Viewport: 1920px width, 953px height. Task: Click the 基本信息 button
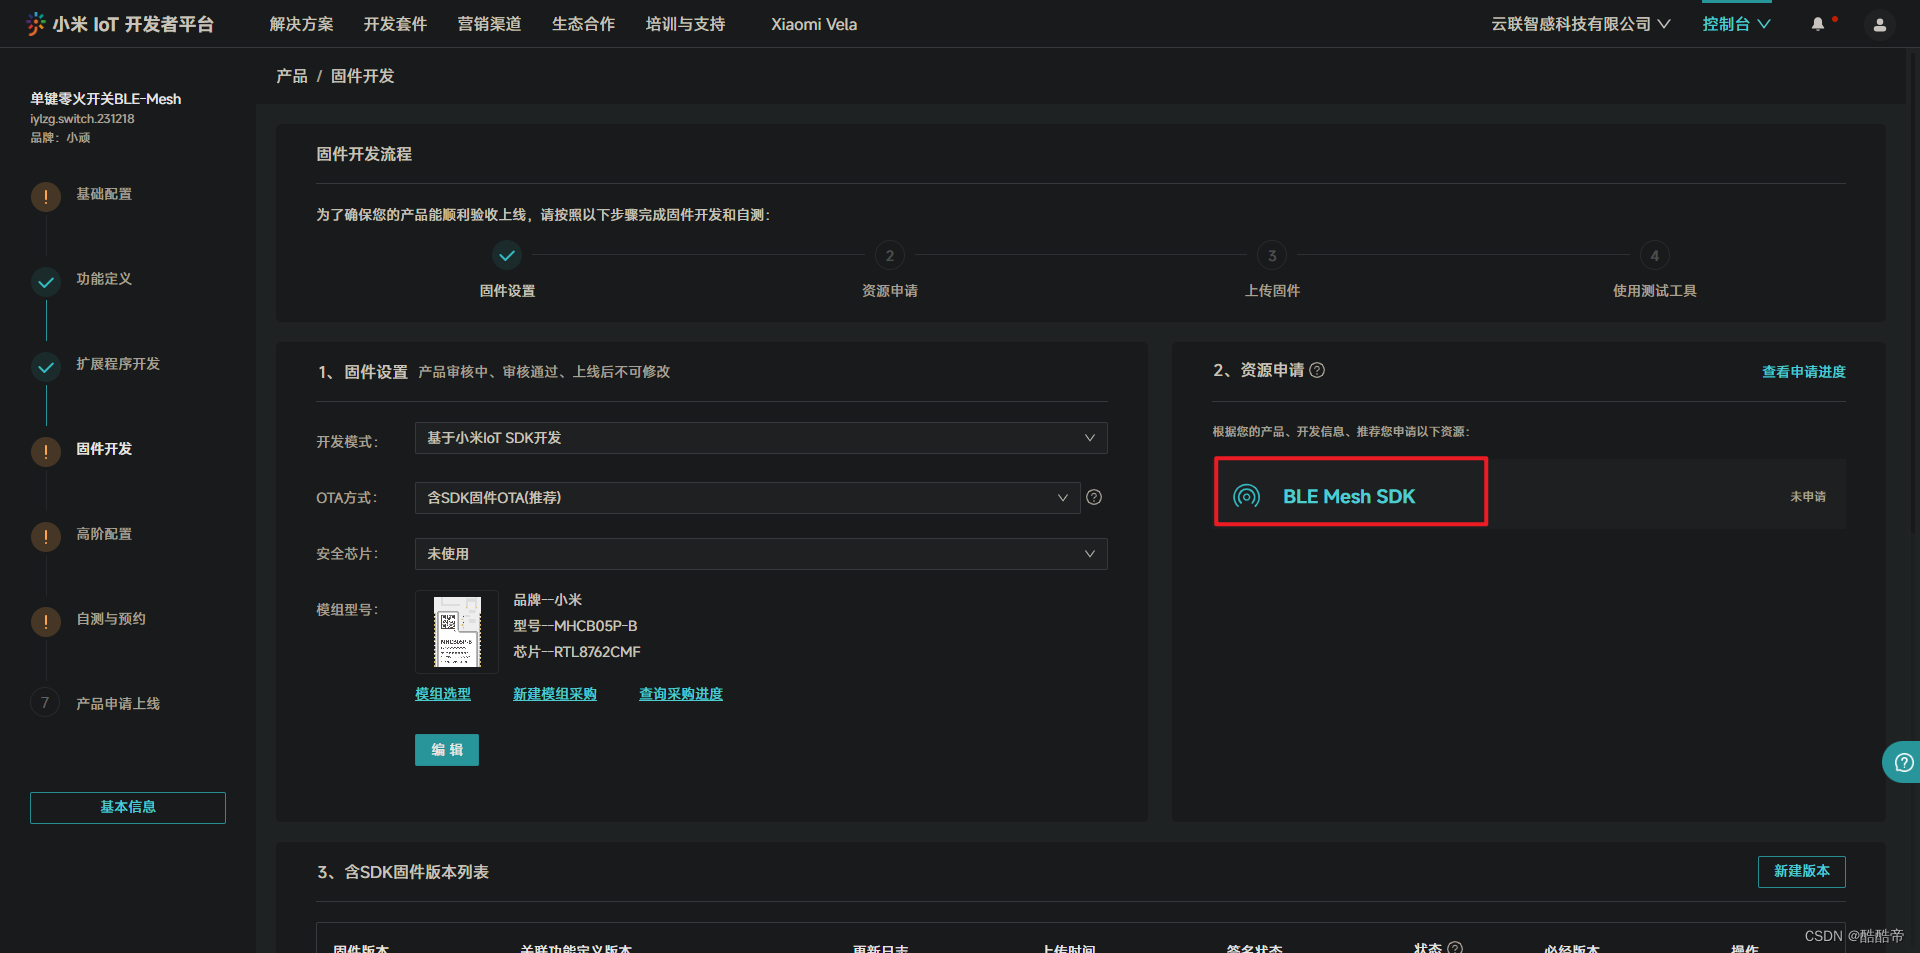coord(128,808)
